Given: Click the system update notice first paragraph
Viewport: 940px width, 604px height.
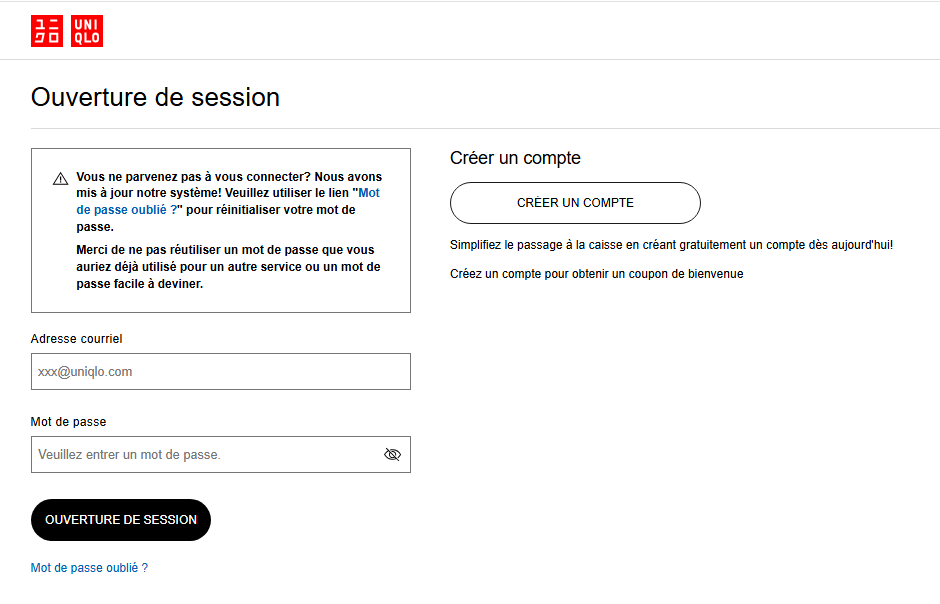Looking at the screenshot, I should (x=229, y=202).
